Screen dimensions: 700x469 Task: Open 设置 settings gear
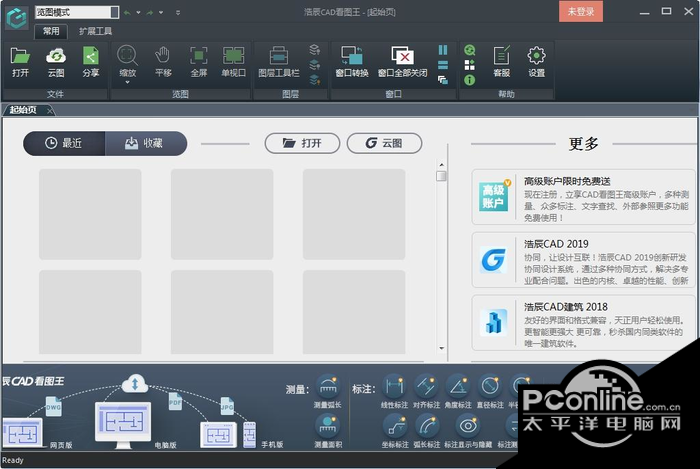pos(536,56)
